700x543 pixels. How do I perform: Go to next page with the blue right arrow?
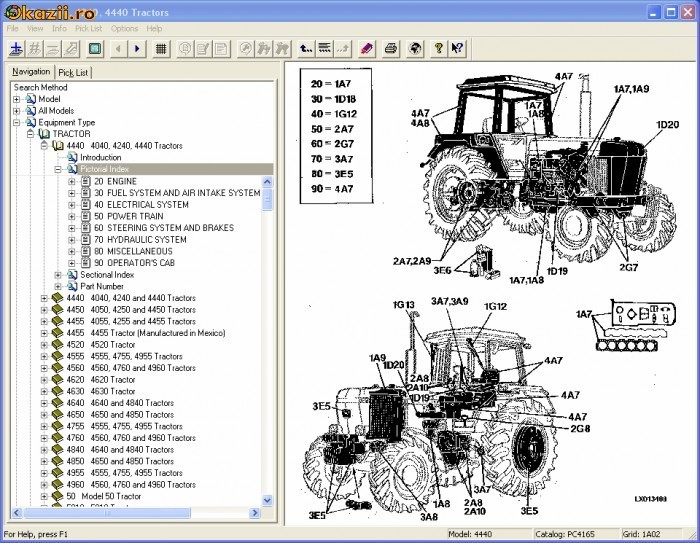(x=137, y=49)
